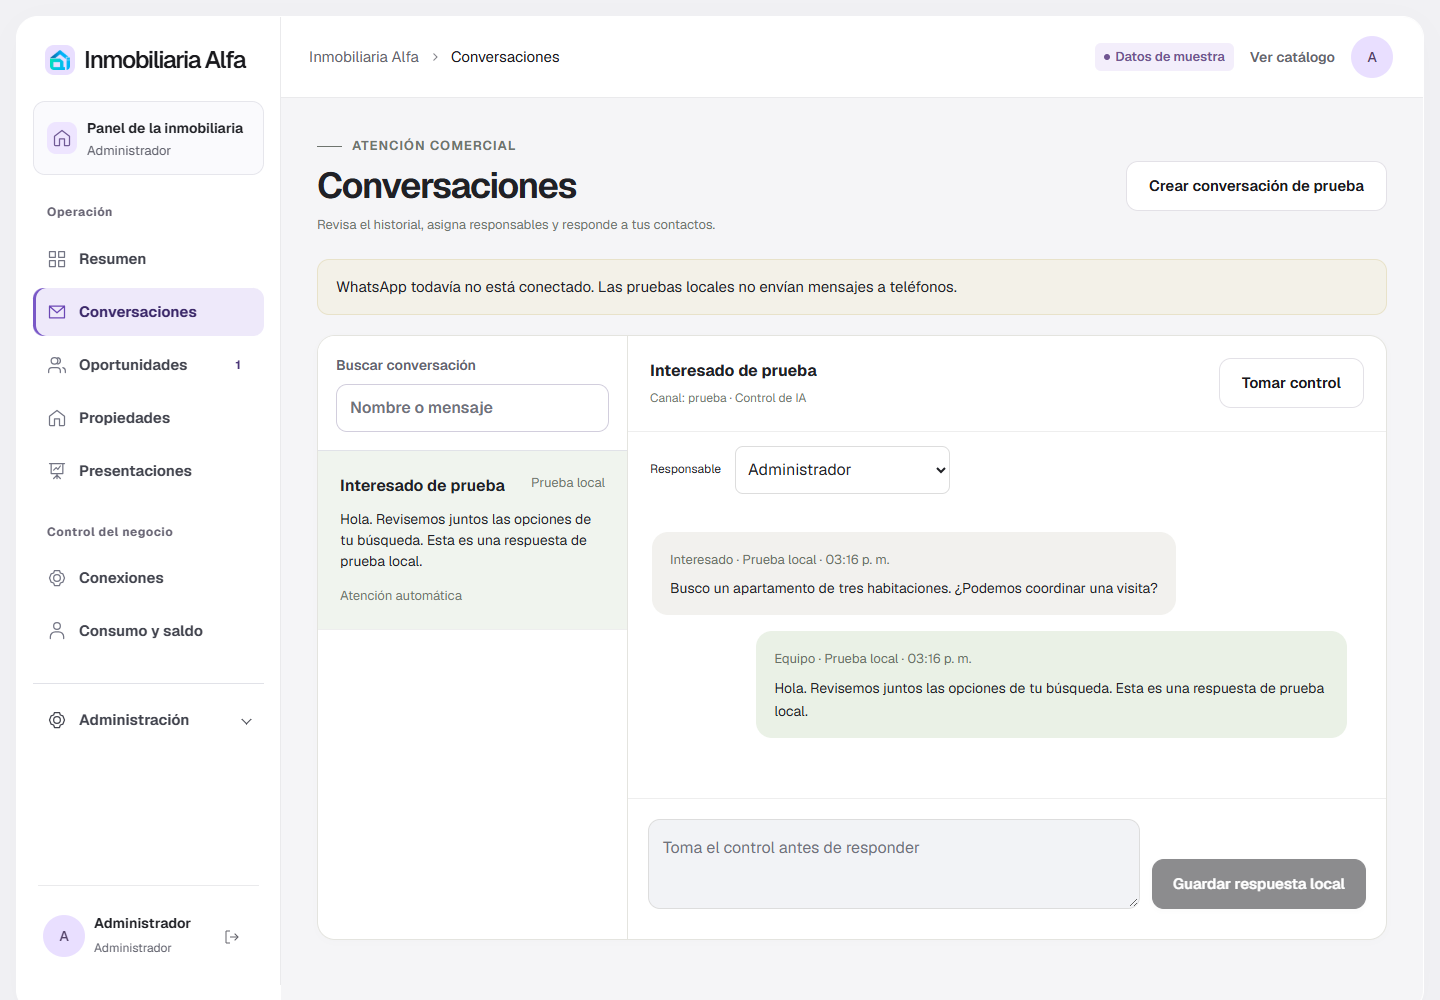Click the Canal: prueba · Control de IA text

click(x=728, y=398)
